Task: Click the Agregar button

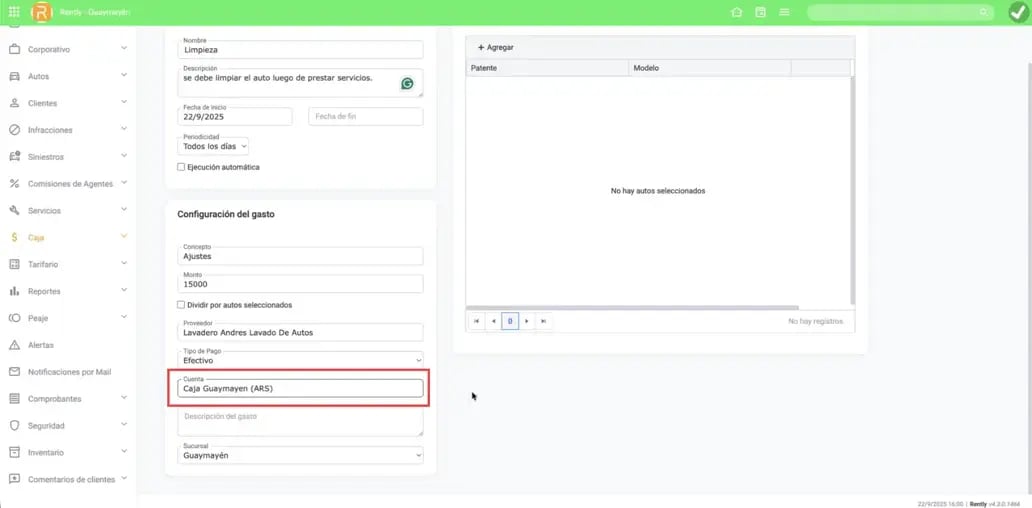Action: [496, 47]
